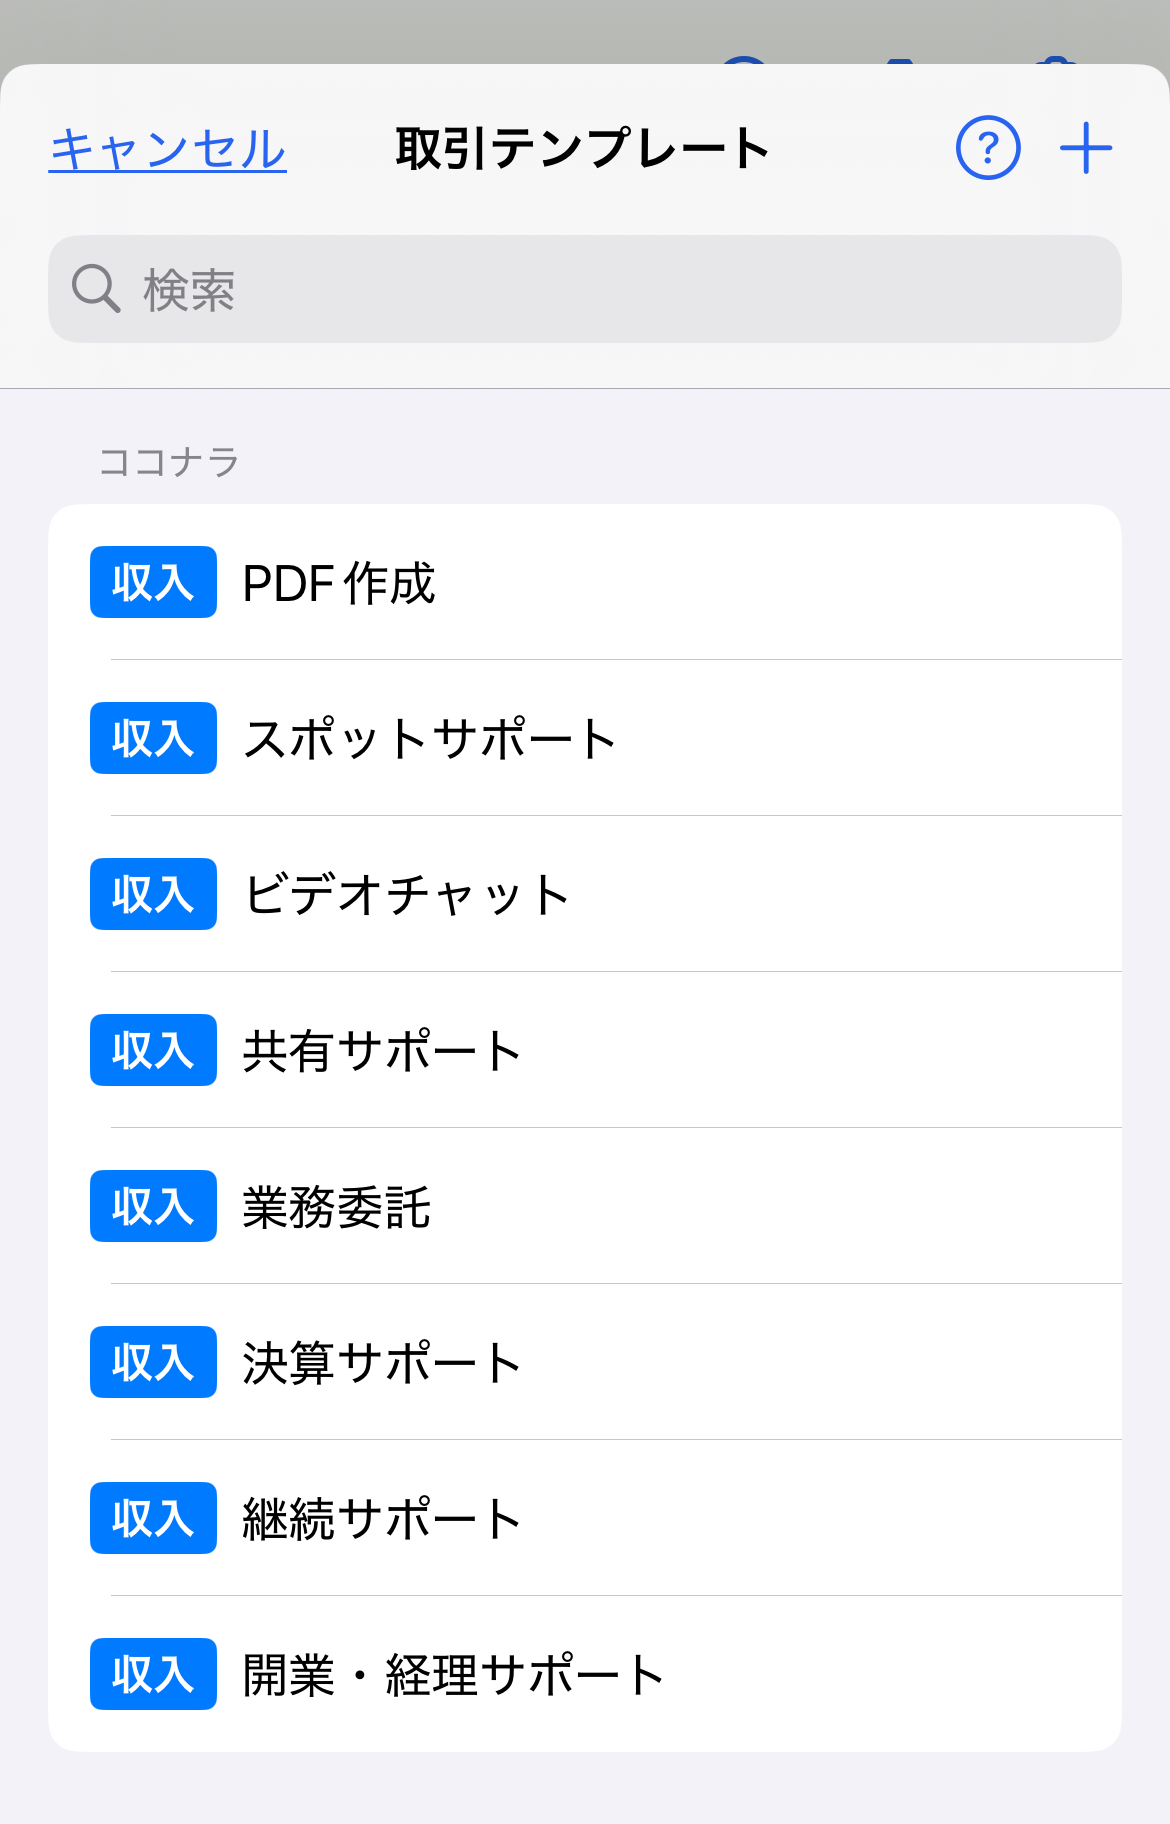The image size is (1170, 1824).
Task: Tap the 収入 badge beside PDF作成
Action: click(x=153, y=582)
